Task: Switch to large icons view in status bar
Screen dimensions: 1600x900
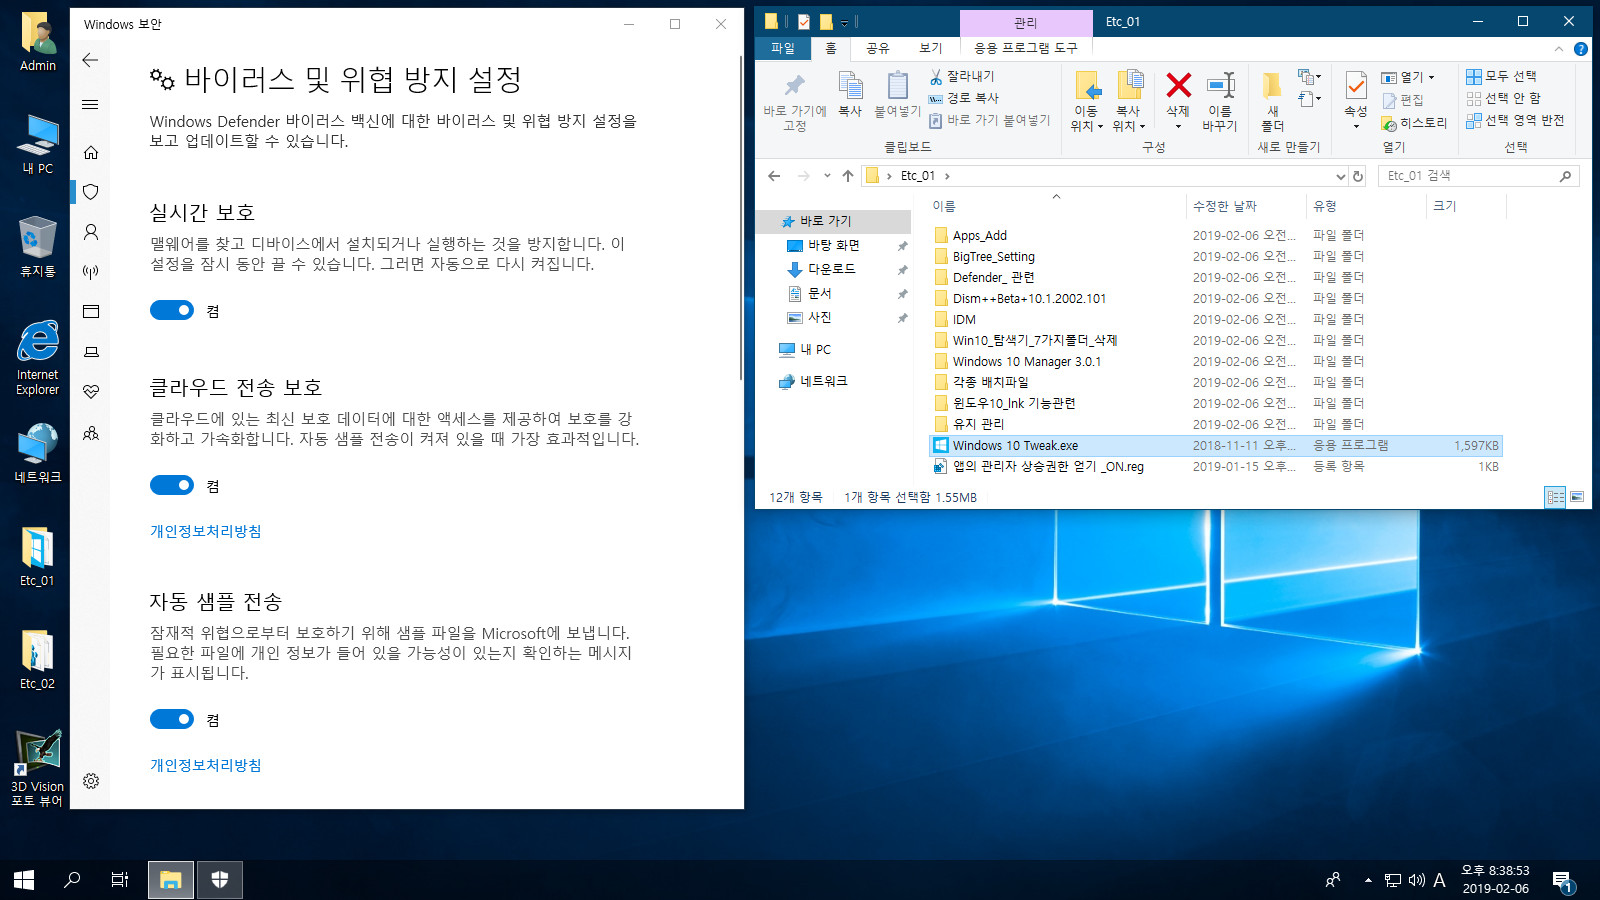Action: (1577, 497)
